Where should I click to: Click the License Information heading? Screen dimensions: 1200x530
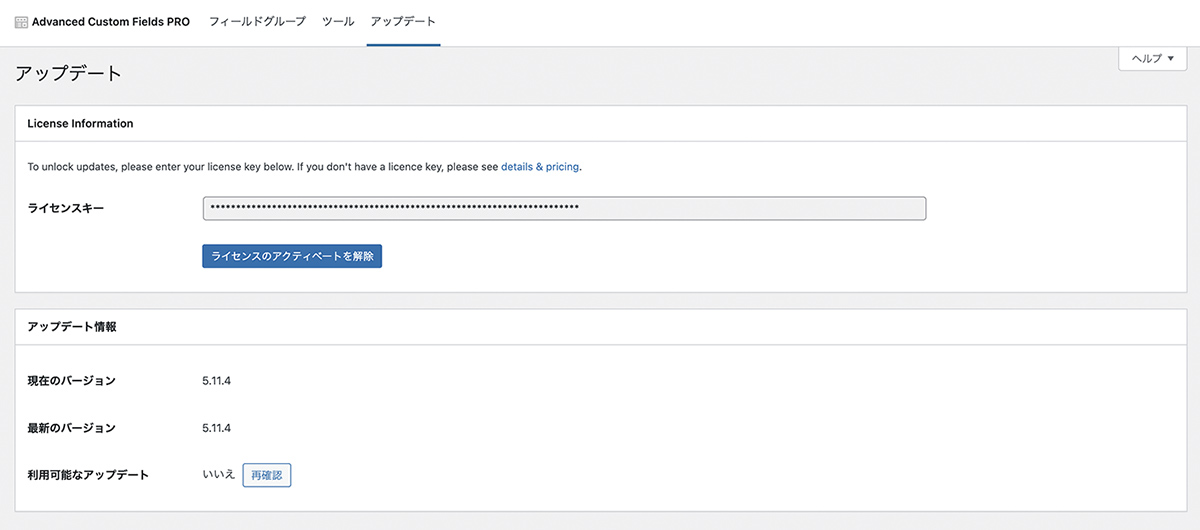pos(80,124)
